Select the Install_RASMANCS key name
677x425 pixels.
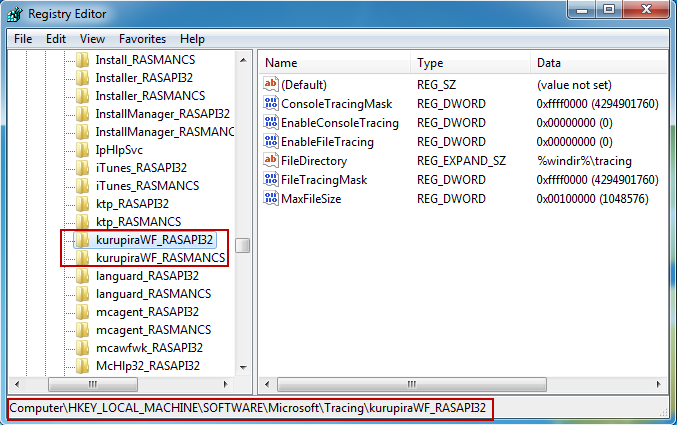[x=145, y=60]
